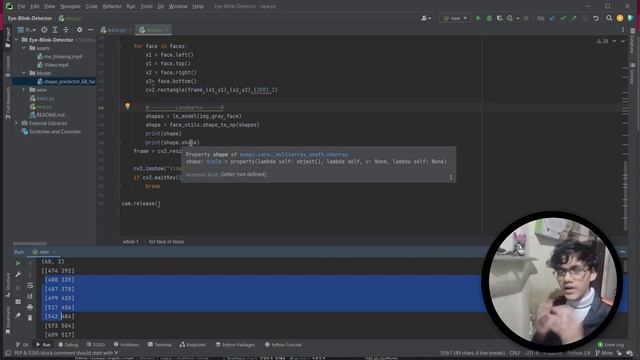Expand External Libraries node
Viewport: 640px width, 360px height.
click(x=17, y=123)
